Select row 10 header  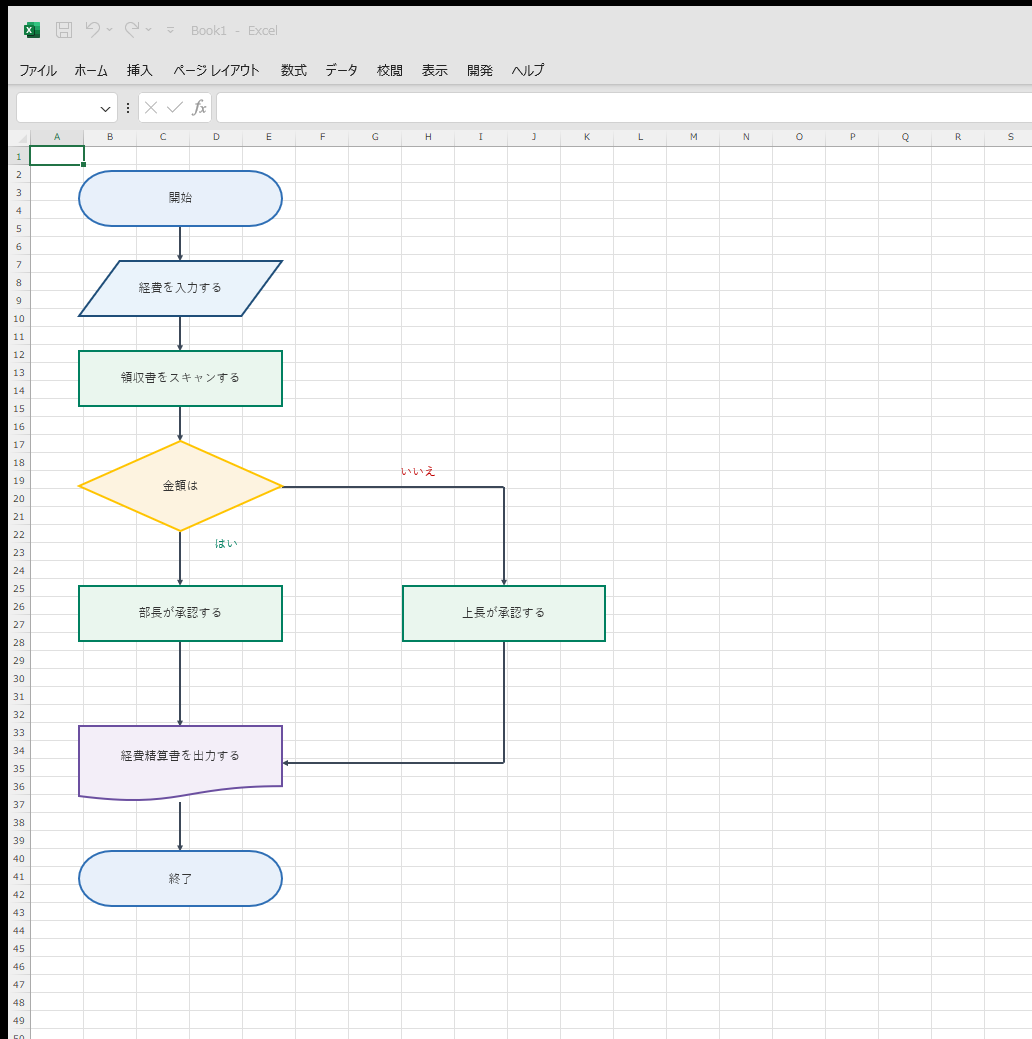[19, 319]
